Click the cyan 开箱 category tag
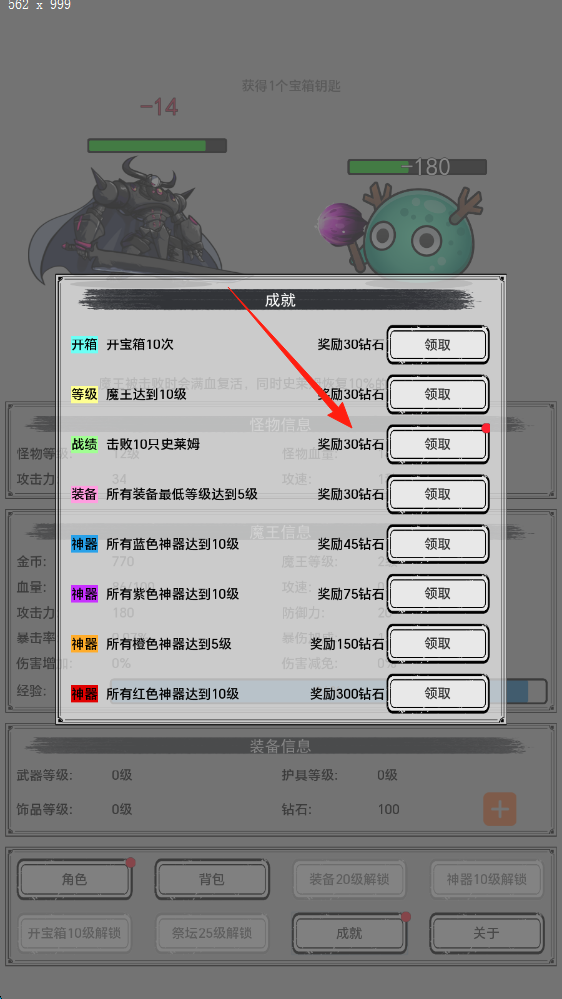This screenshot has width=562, height=999. [x=84, y=345]
